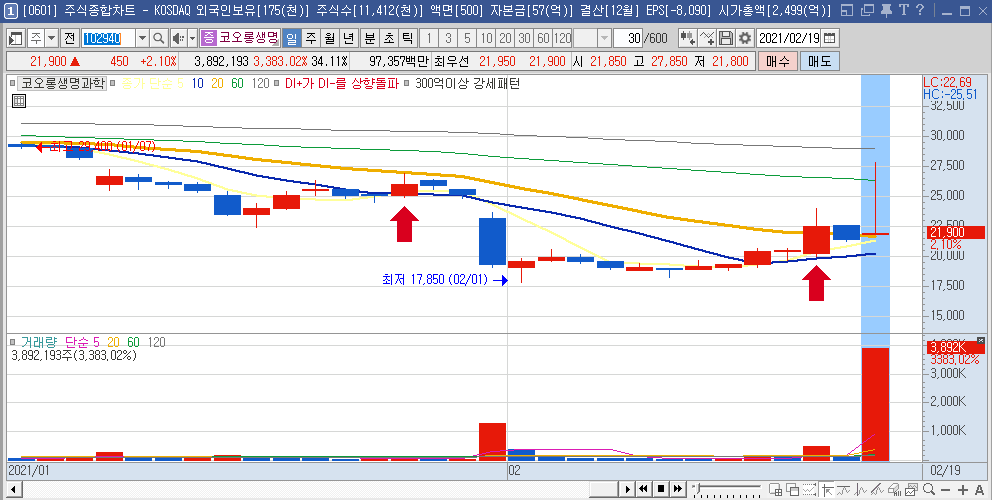Image resolution: width=992 pixels, height=500 pixels.
Task: Toggle the left panel layout icon
Action: click(15, 39)
